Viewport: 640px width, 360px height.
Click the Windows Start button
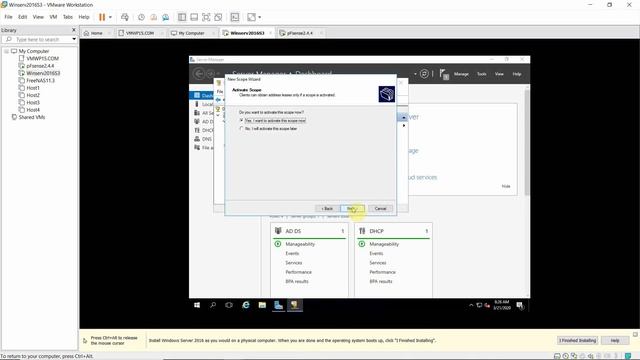pyautogui.click(x=197, y=305)
